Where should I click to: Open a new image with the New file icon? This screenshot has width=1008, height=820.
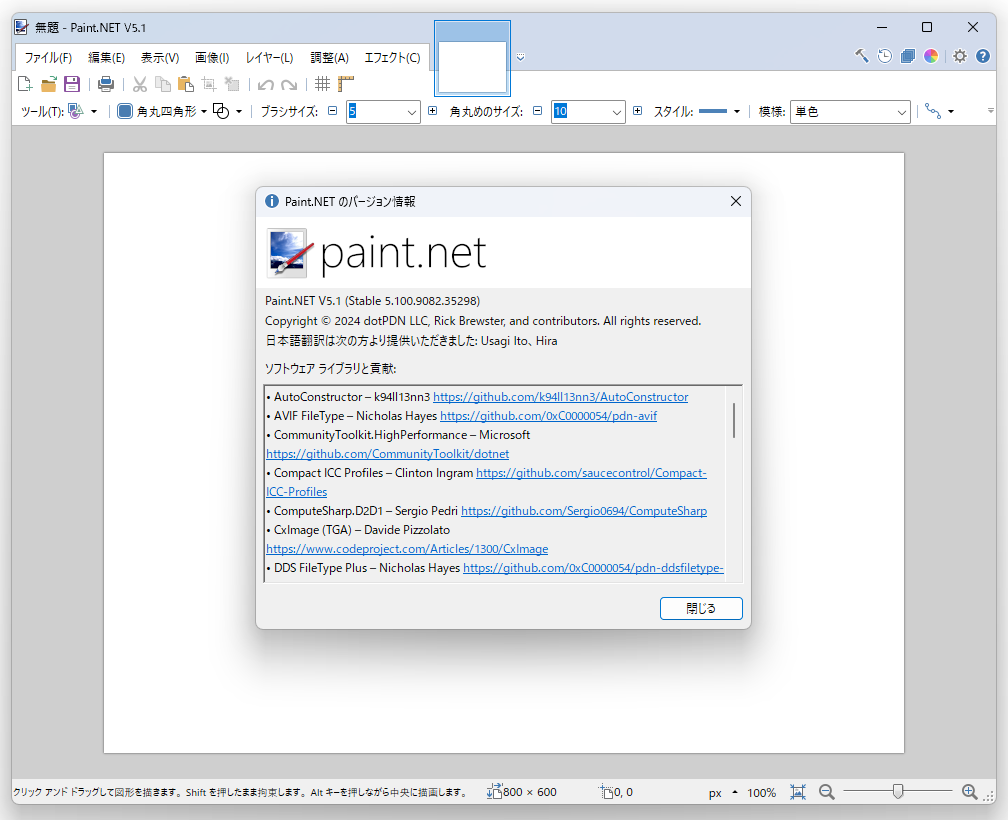point(24,84)
